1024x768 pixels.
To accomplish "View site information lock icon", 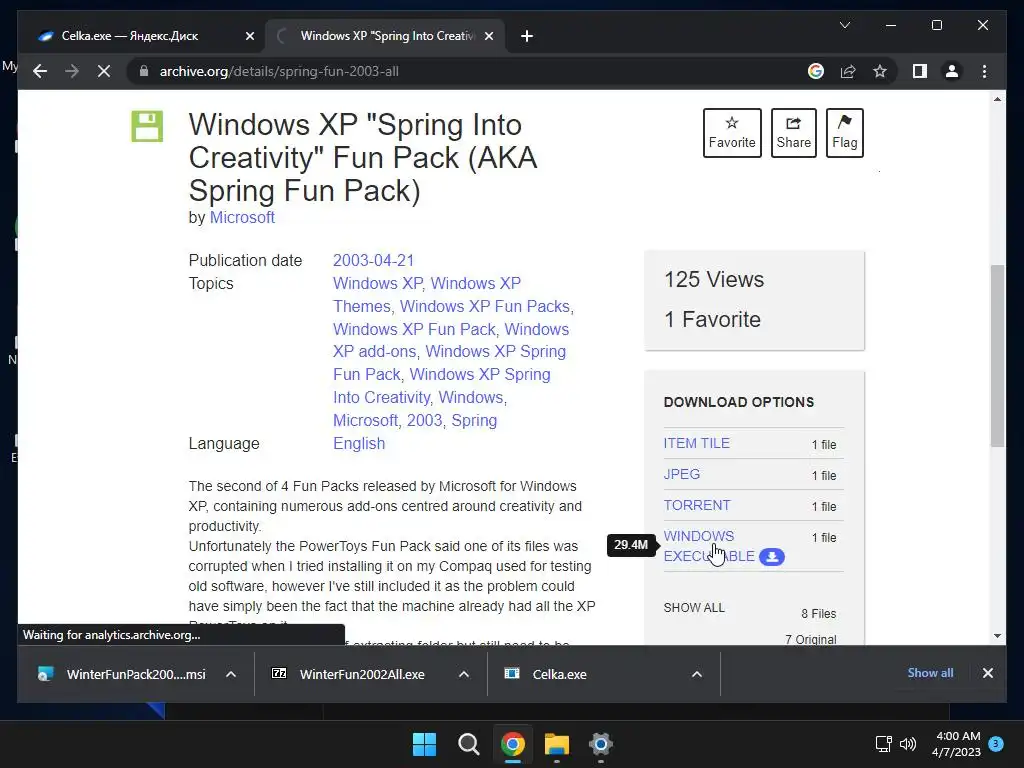I will (x=144, y=71).
